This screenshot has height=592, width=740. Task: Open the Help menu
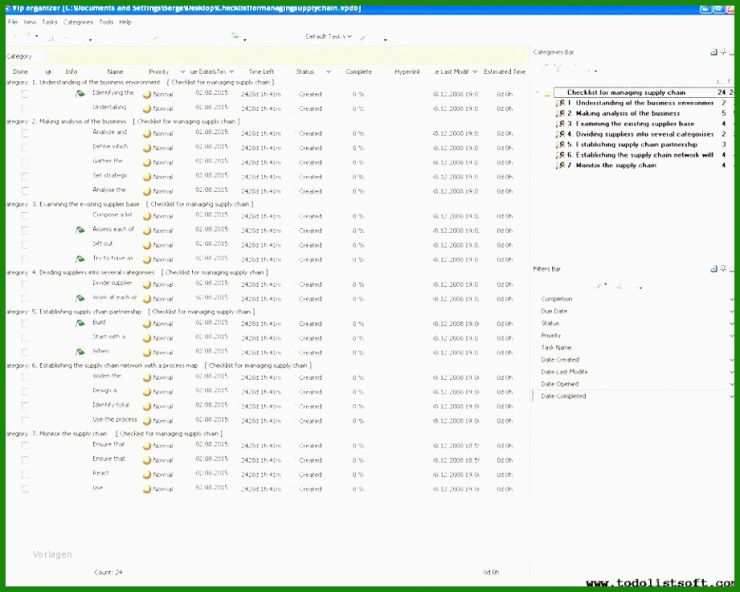pyautogui.click(x=125, y=22)
